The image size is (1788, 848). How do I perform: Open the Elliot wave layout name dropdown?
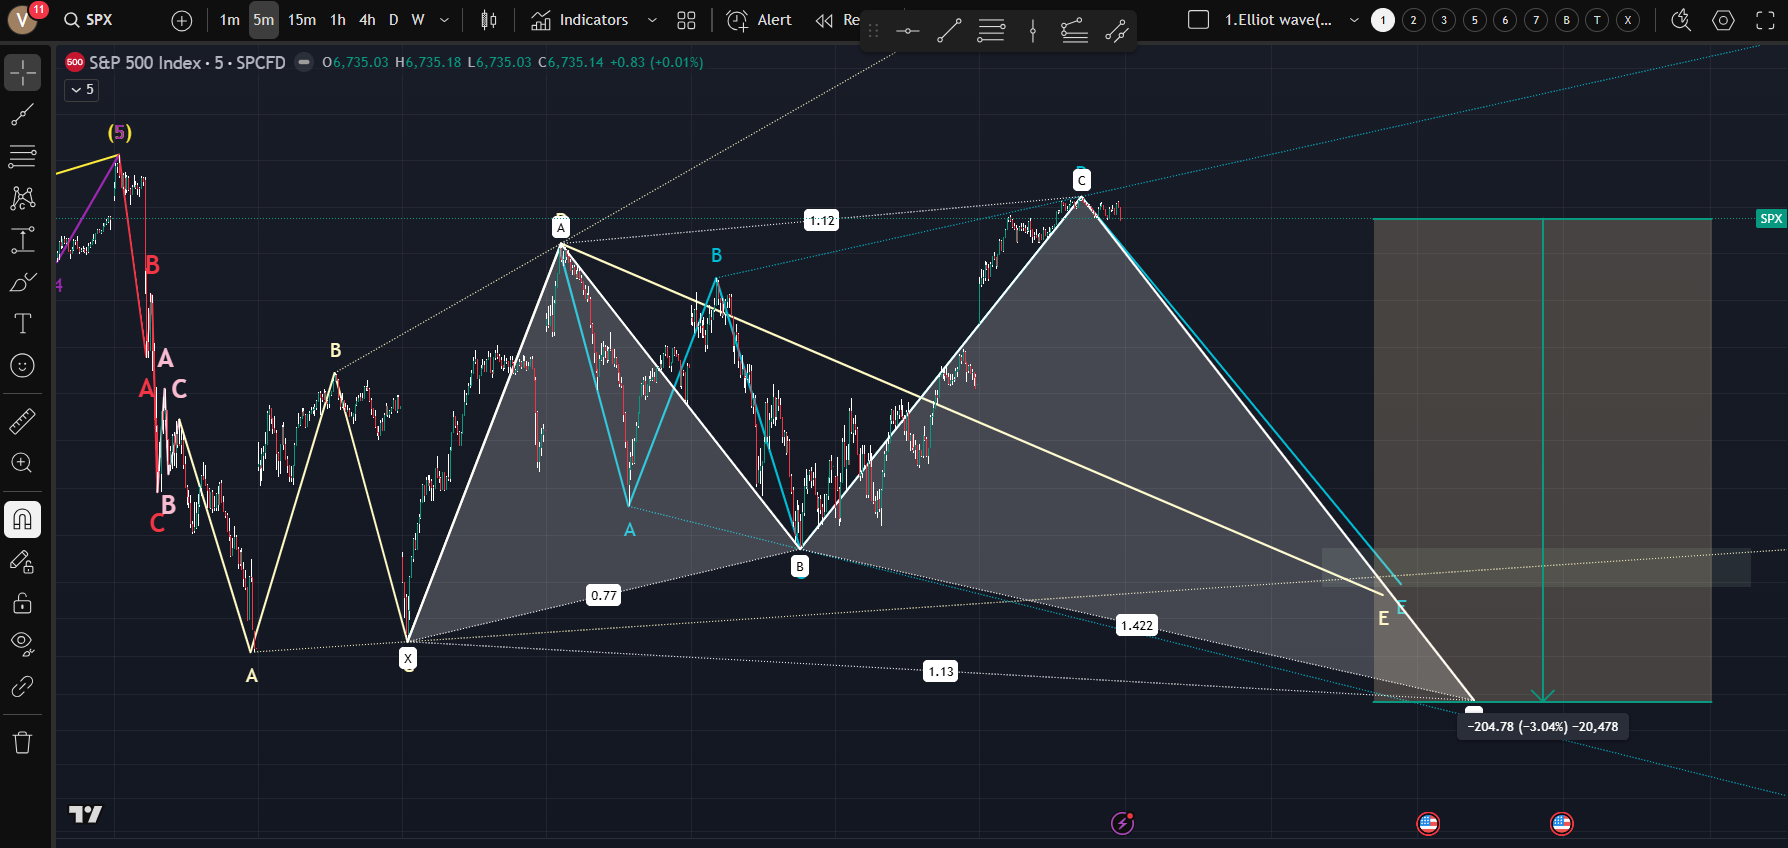pyautogui.click(x=1354, y=20)
